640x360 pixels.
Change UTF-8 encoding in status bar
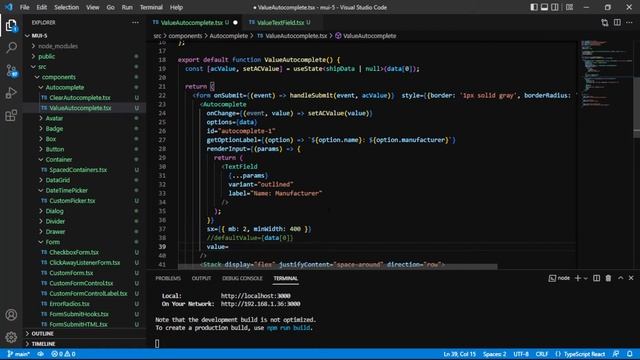click(521, 354)
